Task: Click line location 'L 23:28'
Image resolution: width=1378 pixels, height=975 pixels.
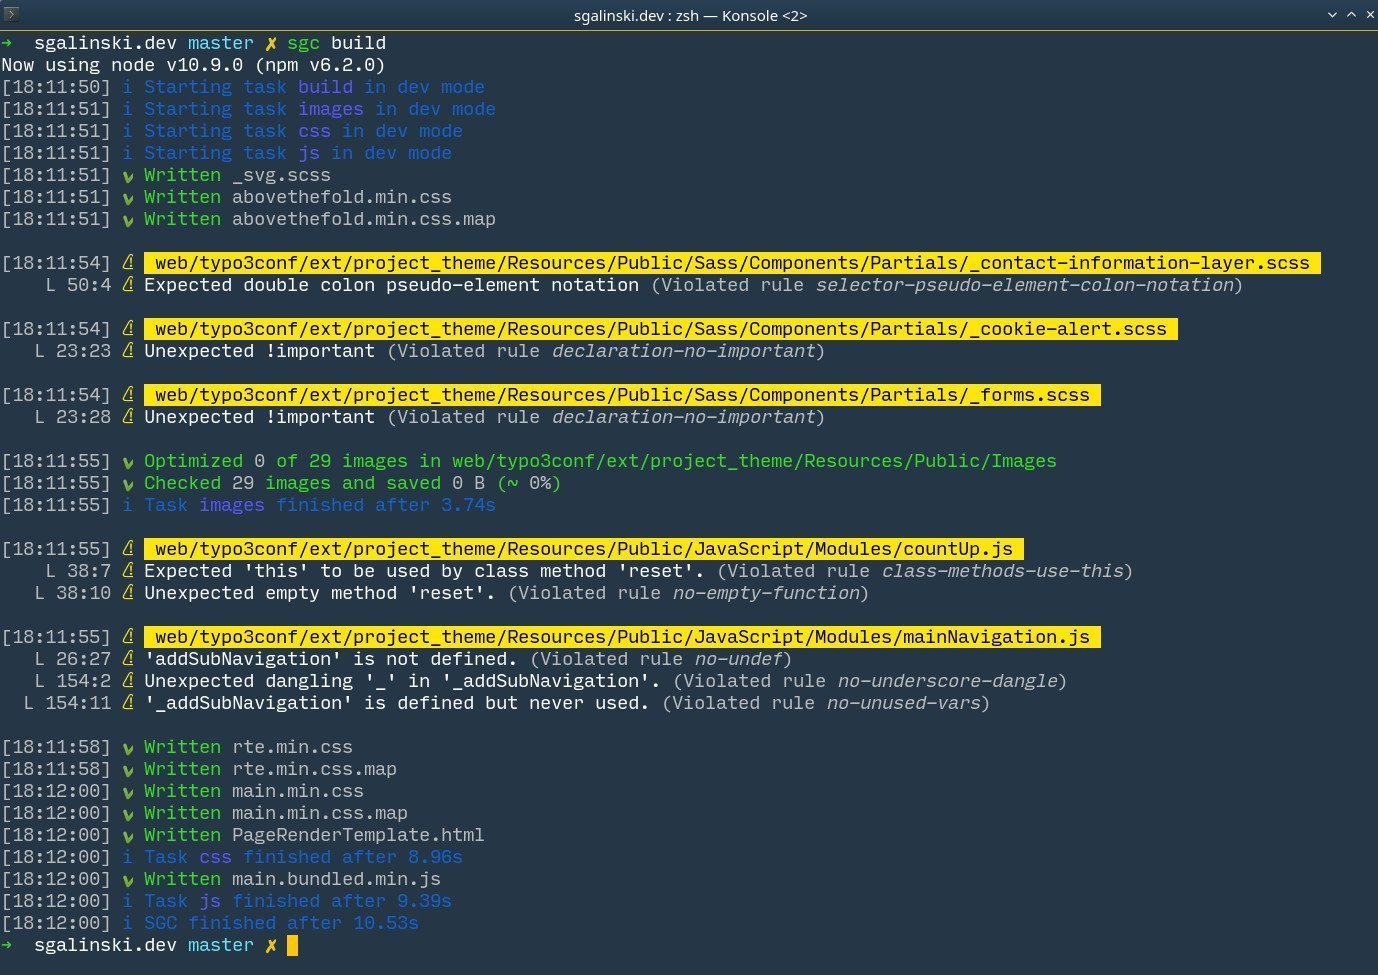Action: point(73,417)
